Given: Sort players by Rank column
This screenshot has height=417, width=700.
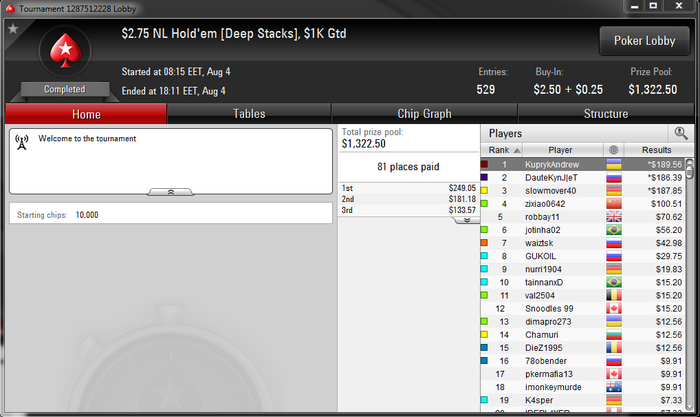Looking at the screenshot, I should click(x=502, y=150).
